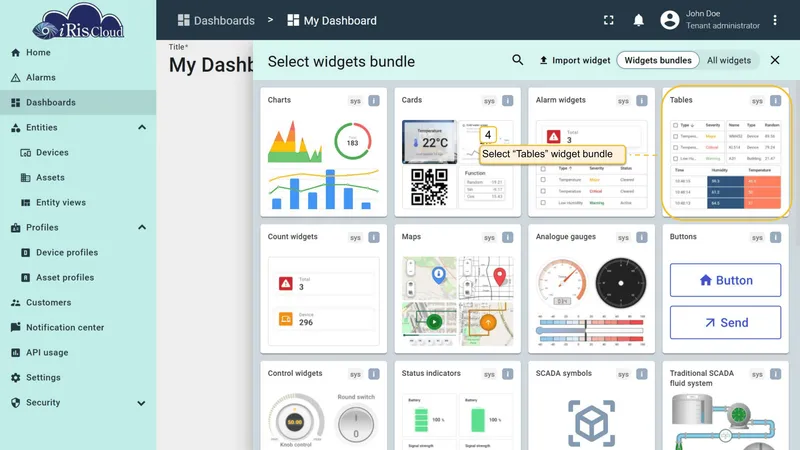Open the Control widgets info icon
Image resolution: width=800 pixels, height=450 pixels.
coord(374,374)
